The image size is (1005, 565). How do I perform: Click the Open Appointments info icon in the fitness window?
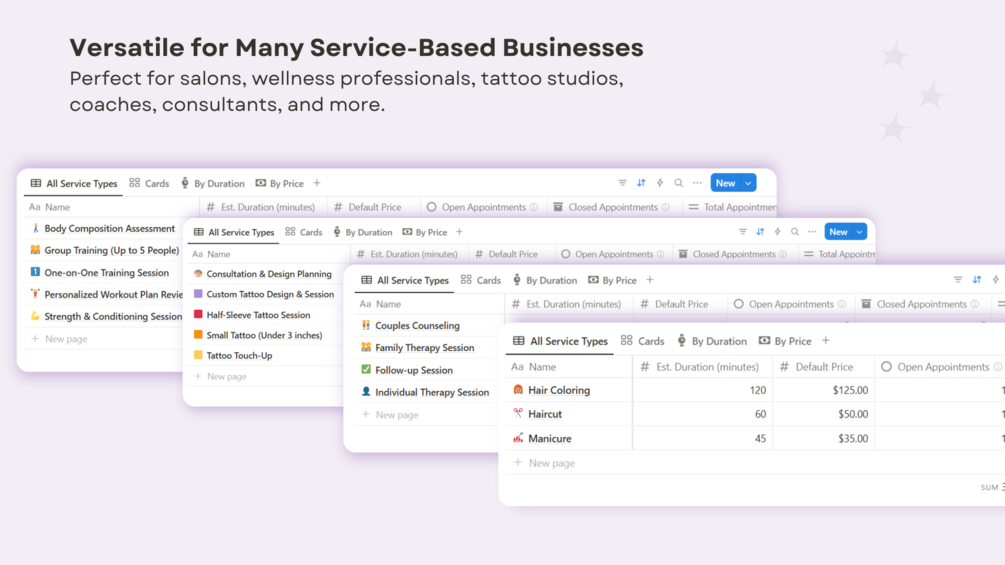(534, 207)
